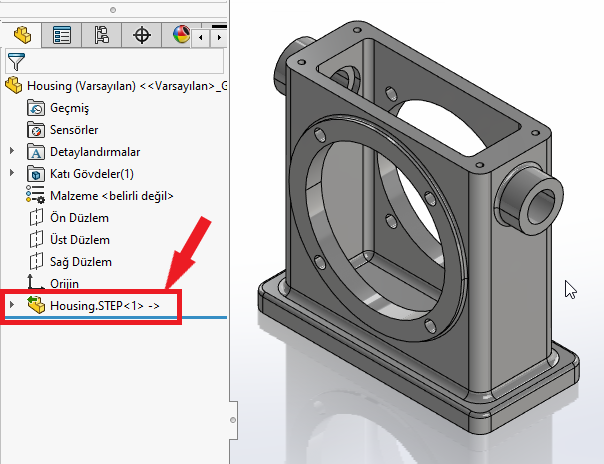Open the ConfigurationManager tab
The height and width of the screenshot is (464, 604).
[101, 36]
